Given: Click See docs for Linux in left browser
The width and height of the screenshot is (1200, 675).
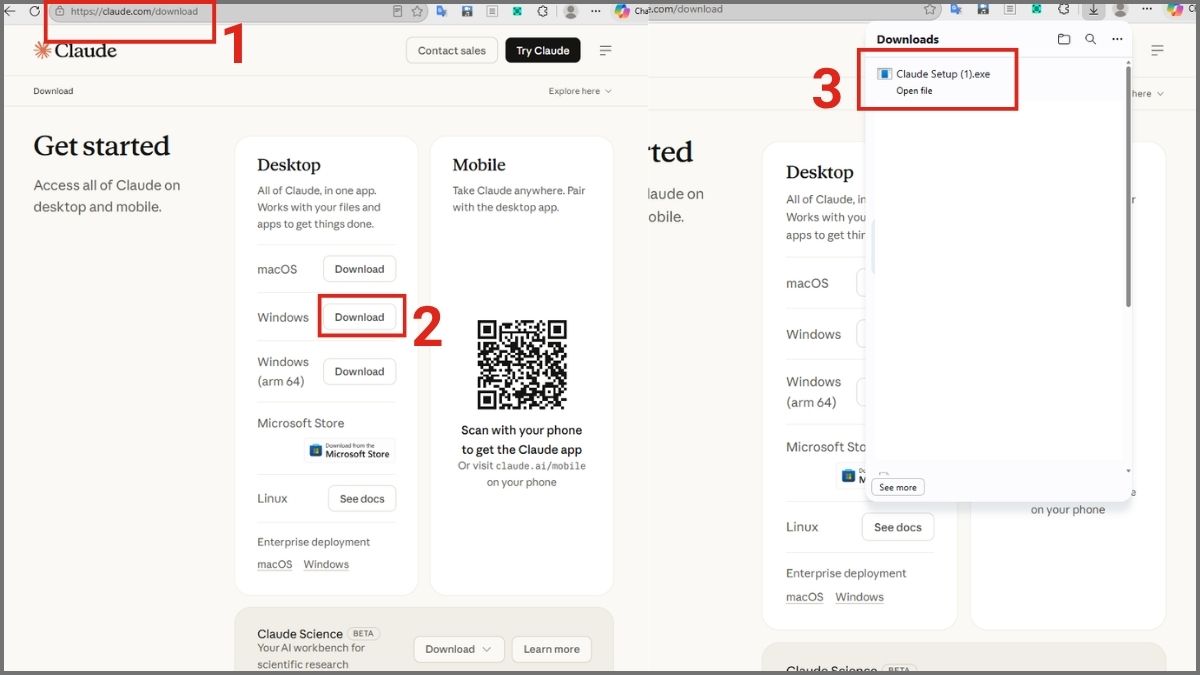Looking at the screenshot, I should (362, 499).
